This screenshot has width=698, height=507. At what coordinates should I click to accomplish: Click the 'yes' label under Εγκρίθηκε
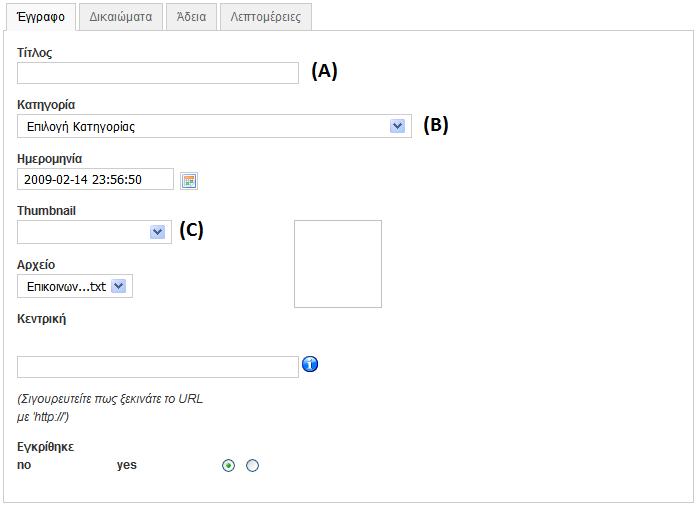tap(127, 465)
